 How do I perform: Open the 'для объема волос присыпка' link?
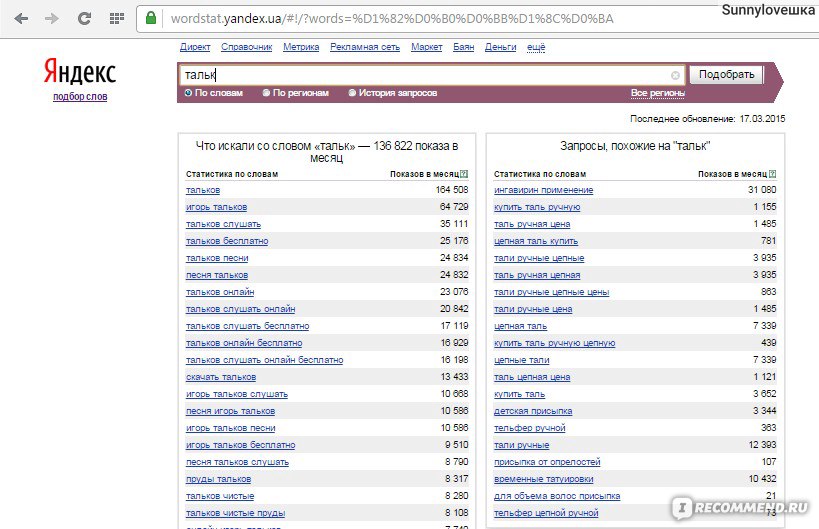point(557,496)
